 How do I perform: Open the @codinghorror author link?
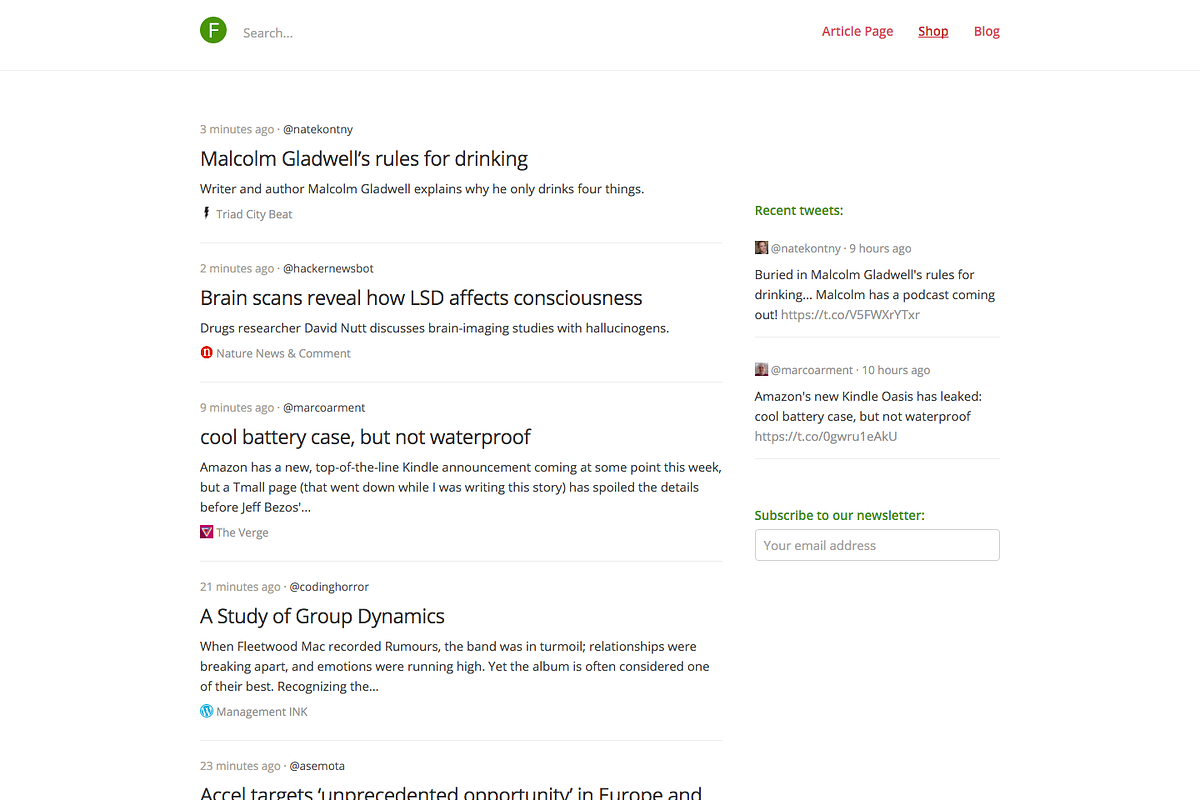329,586
